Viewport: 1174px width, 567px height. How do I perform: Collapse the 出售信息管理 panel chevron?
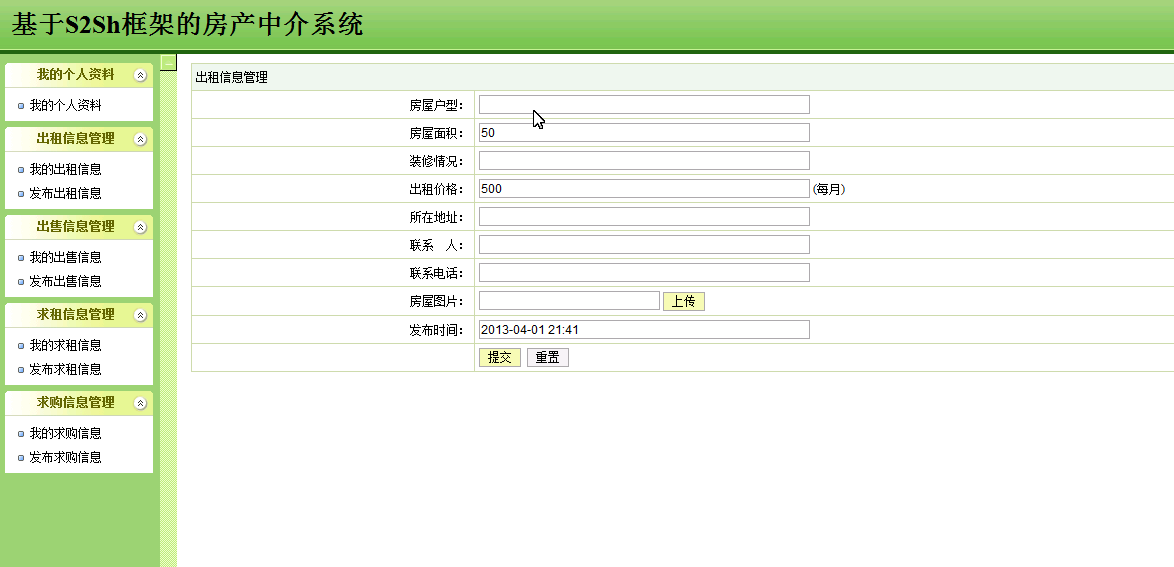pos(140,227)
